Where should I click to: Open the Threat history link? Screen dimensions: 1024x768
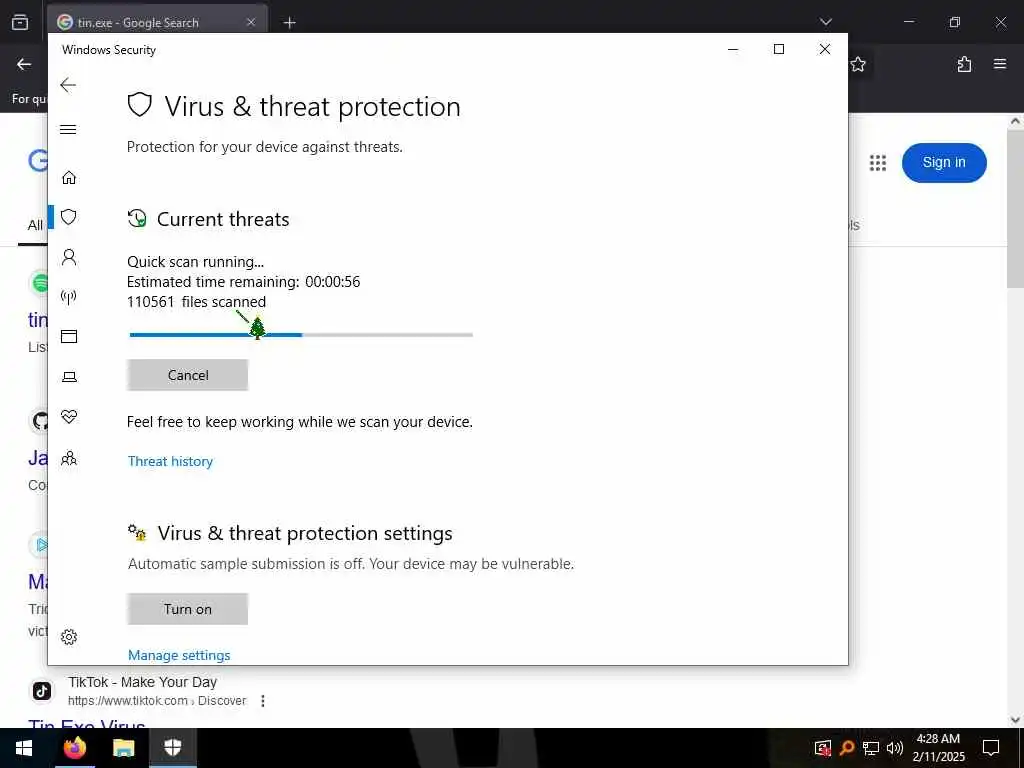(170, 461)
